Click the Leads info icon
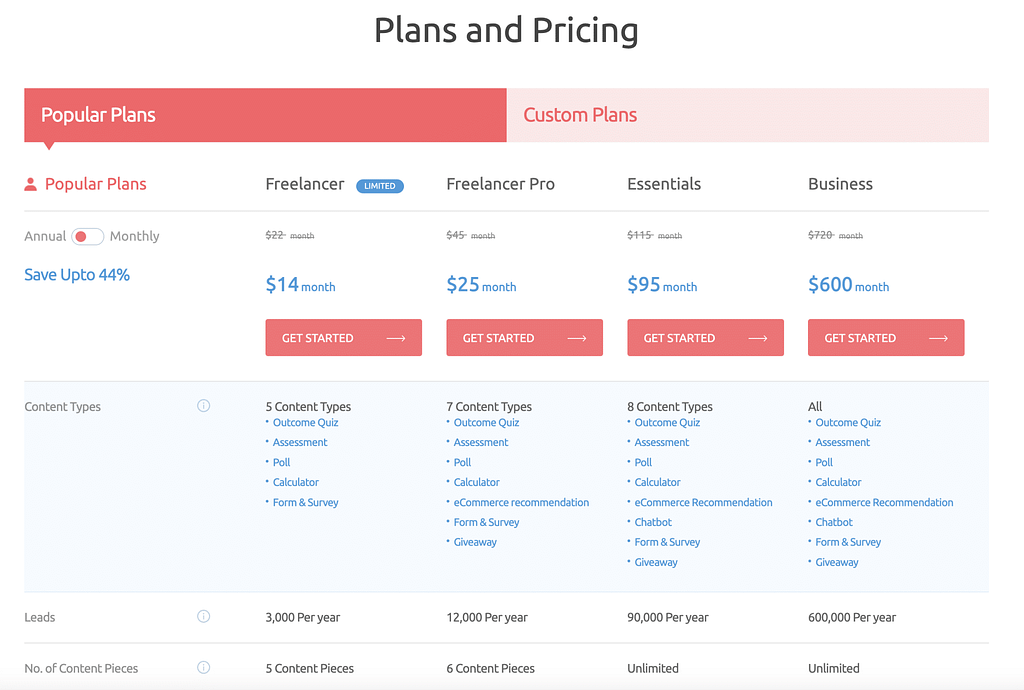Image resolution: width=1024 pixels, height=690 pixels. [203, 616]
